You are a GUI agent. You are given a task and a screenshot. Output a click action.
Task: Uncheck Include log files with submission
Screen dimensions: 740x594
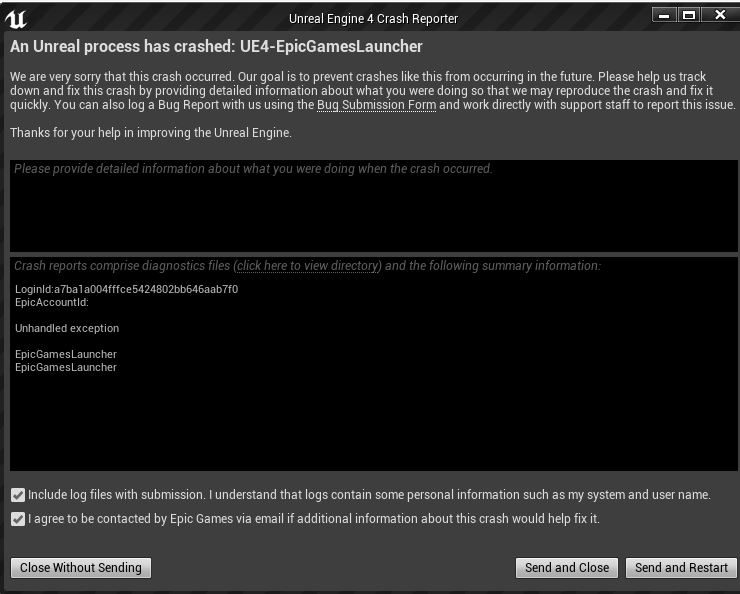[x=18, y=495]
